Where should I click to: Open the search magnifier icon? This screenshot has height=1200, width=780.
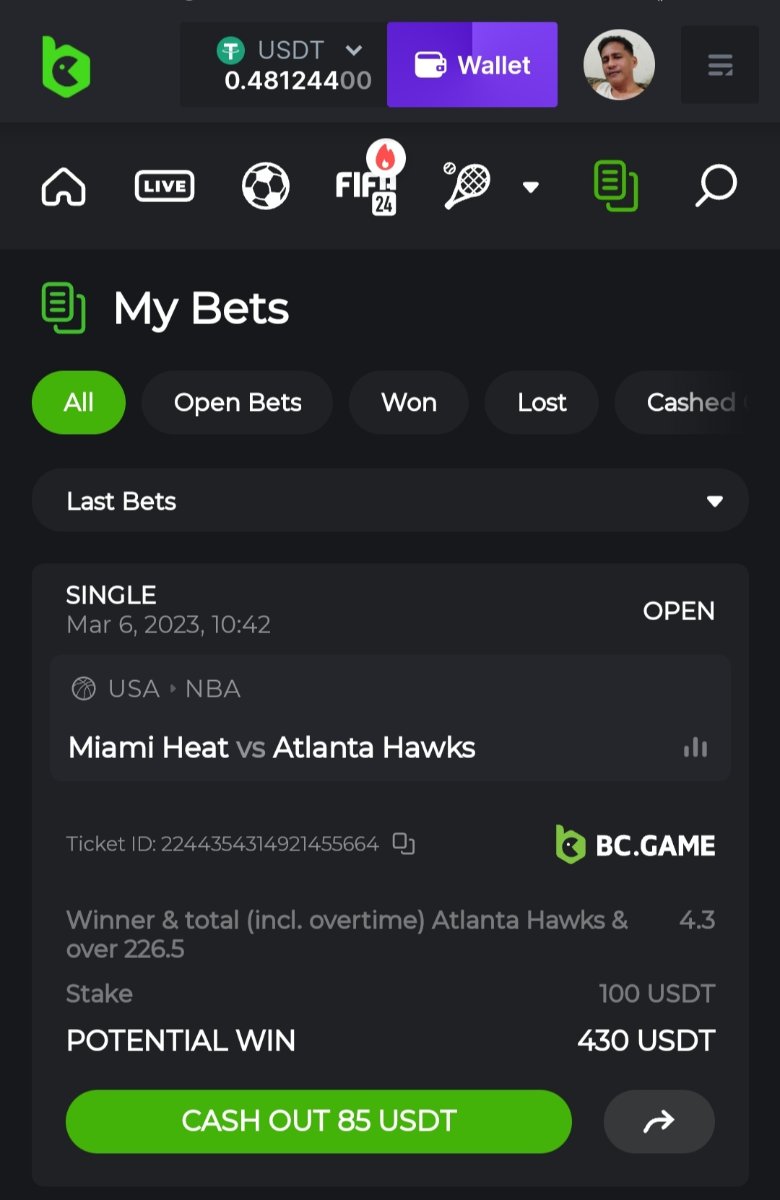click(x=716, y=186)
